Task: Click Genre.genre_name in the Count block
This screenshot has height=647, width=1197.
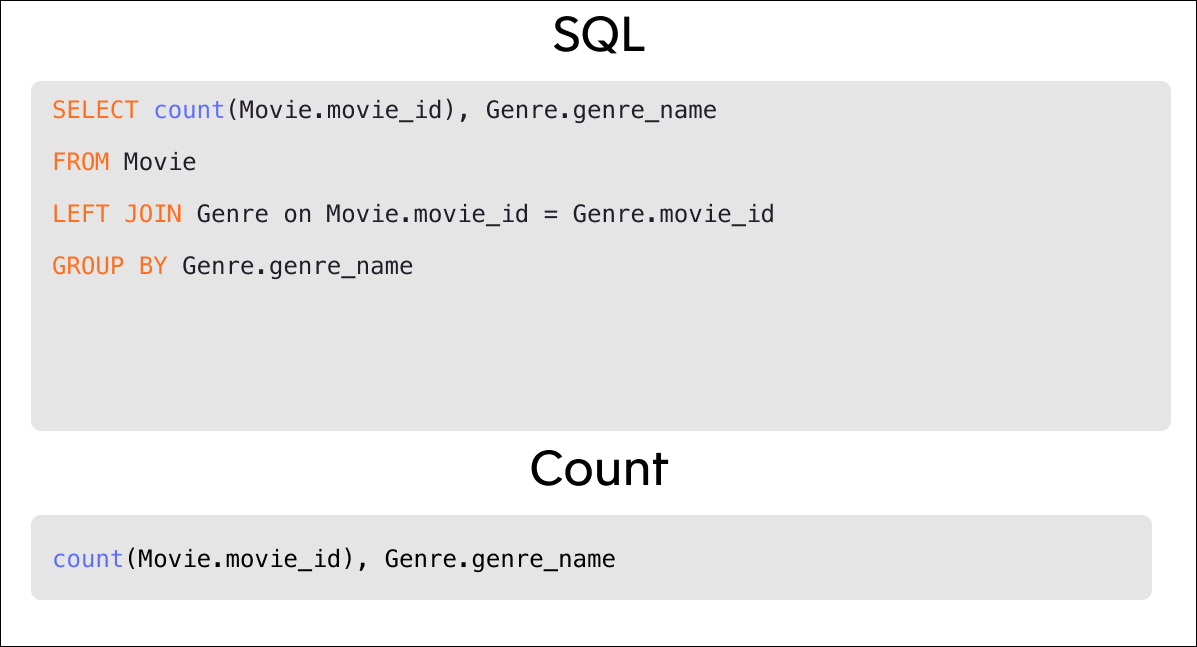Action: pyautogui.click(x=500, y=559)
